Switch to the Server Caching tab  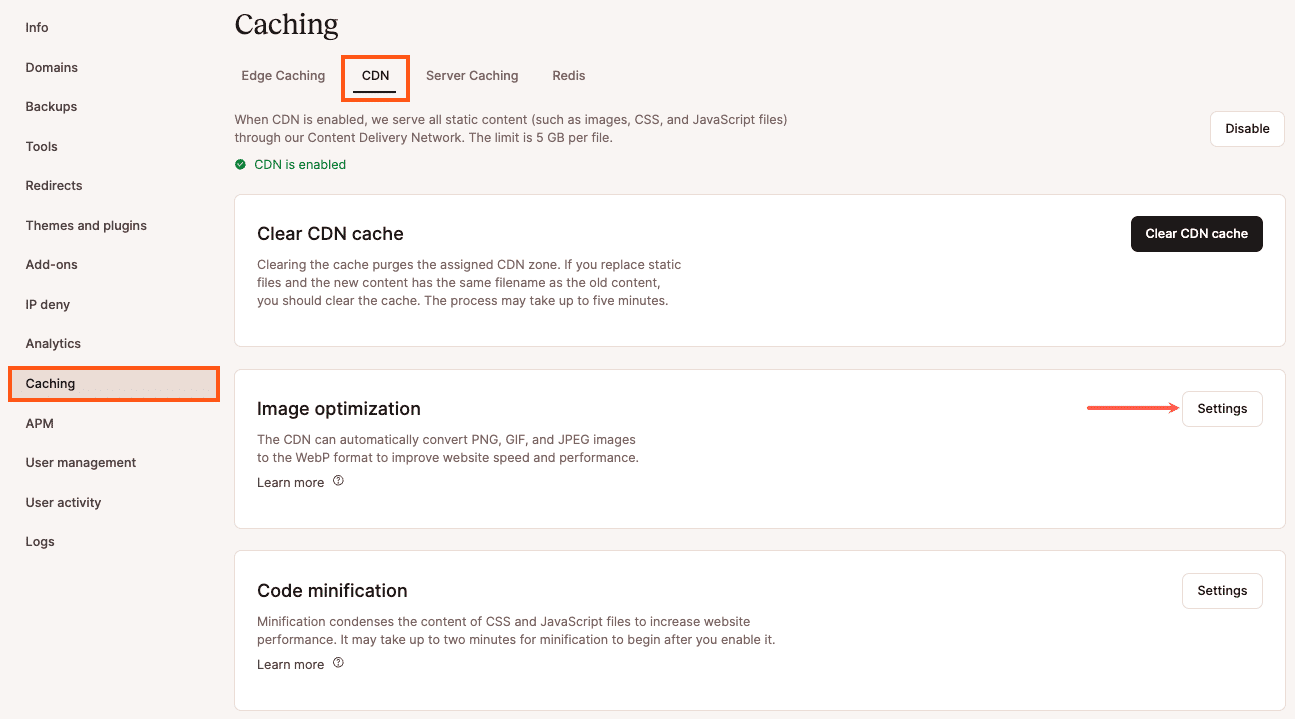[x=472, y=76]
